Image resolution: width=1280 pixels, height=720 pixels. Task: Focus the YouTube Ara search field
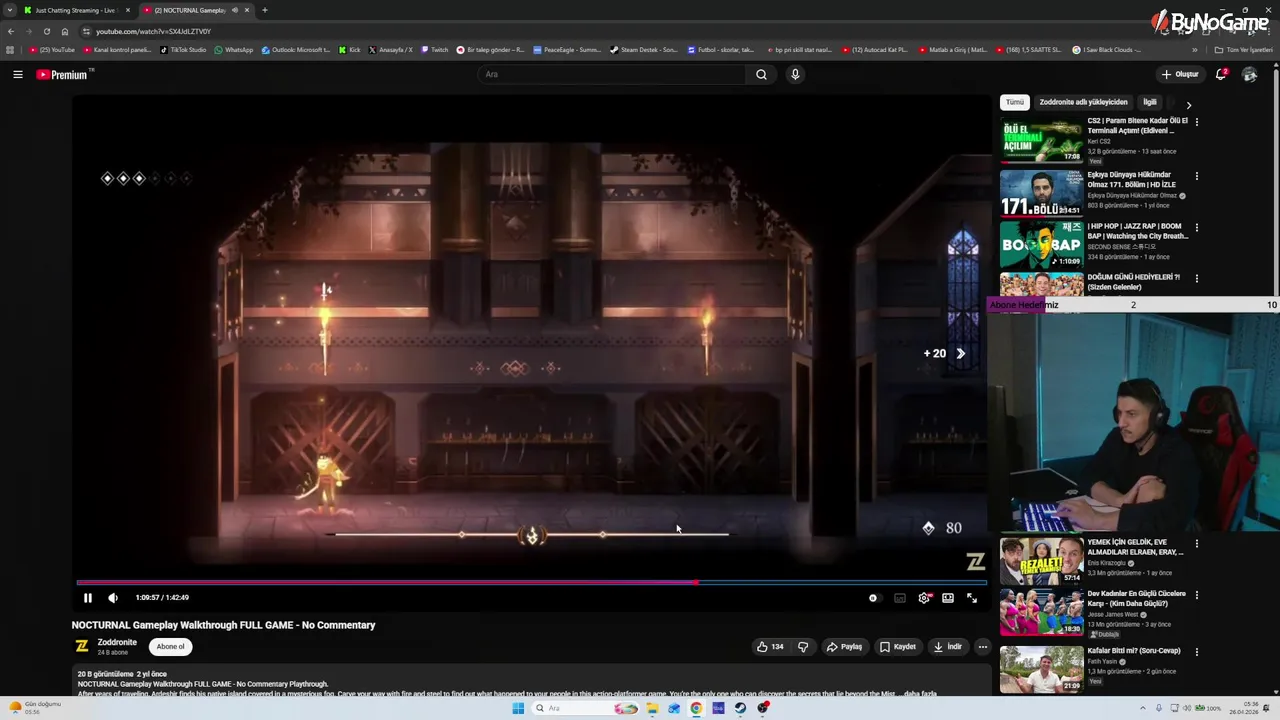coord(612,74)
